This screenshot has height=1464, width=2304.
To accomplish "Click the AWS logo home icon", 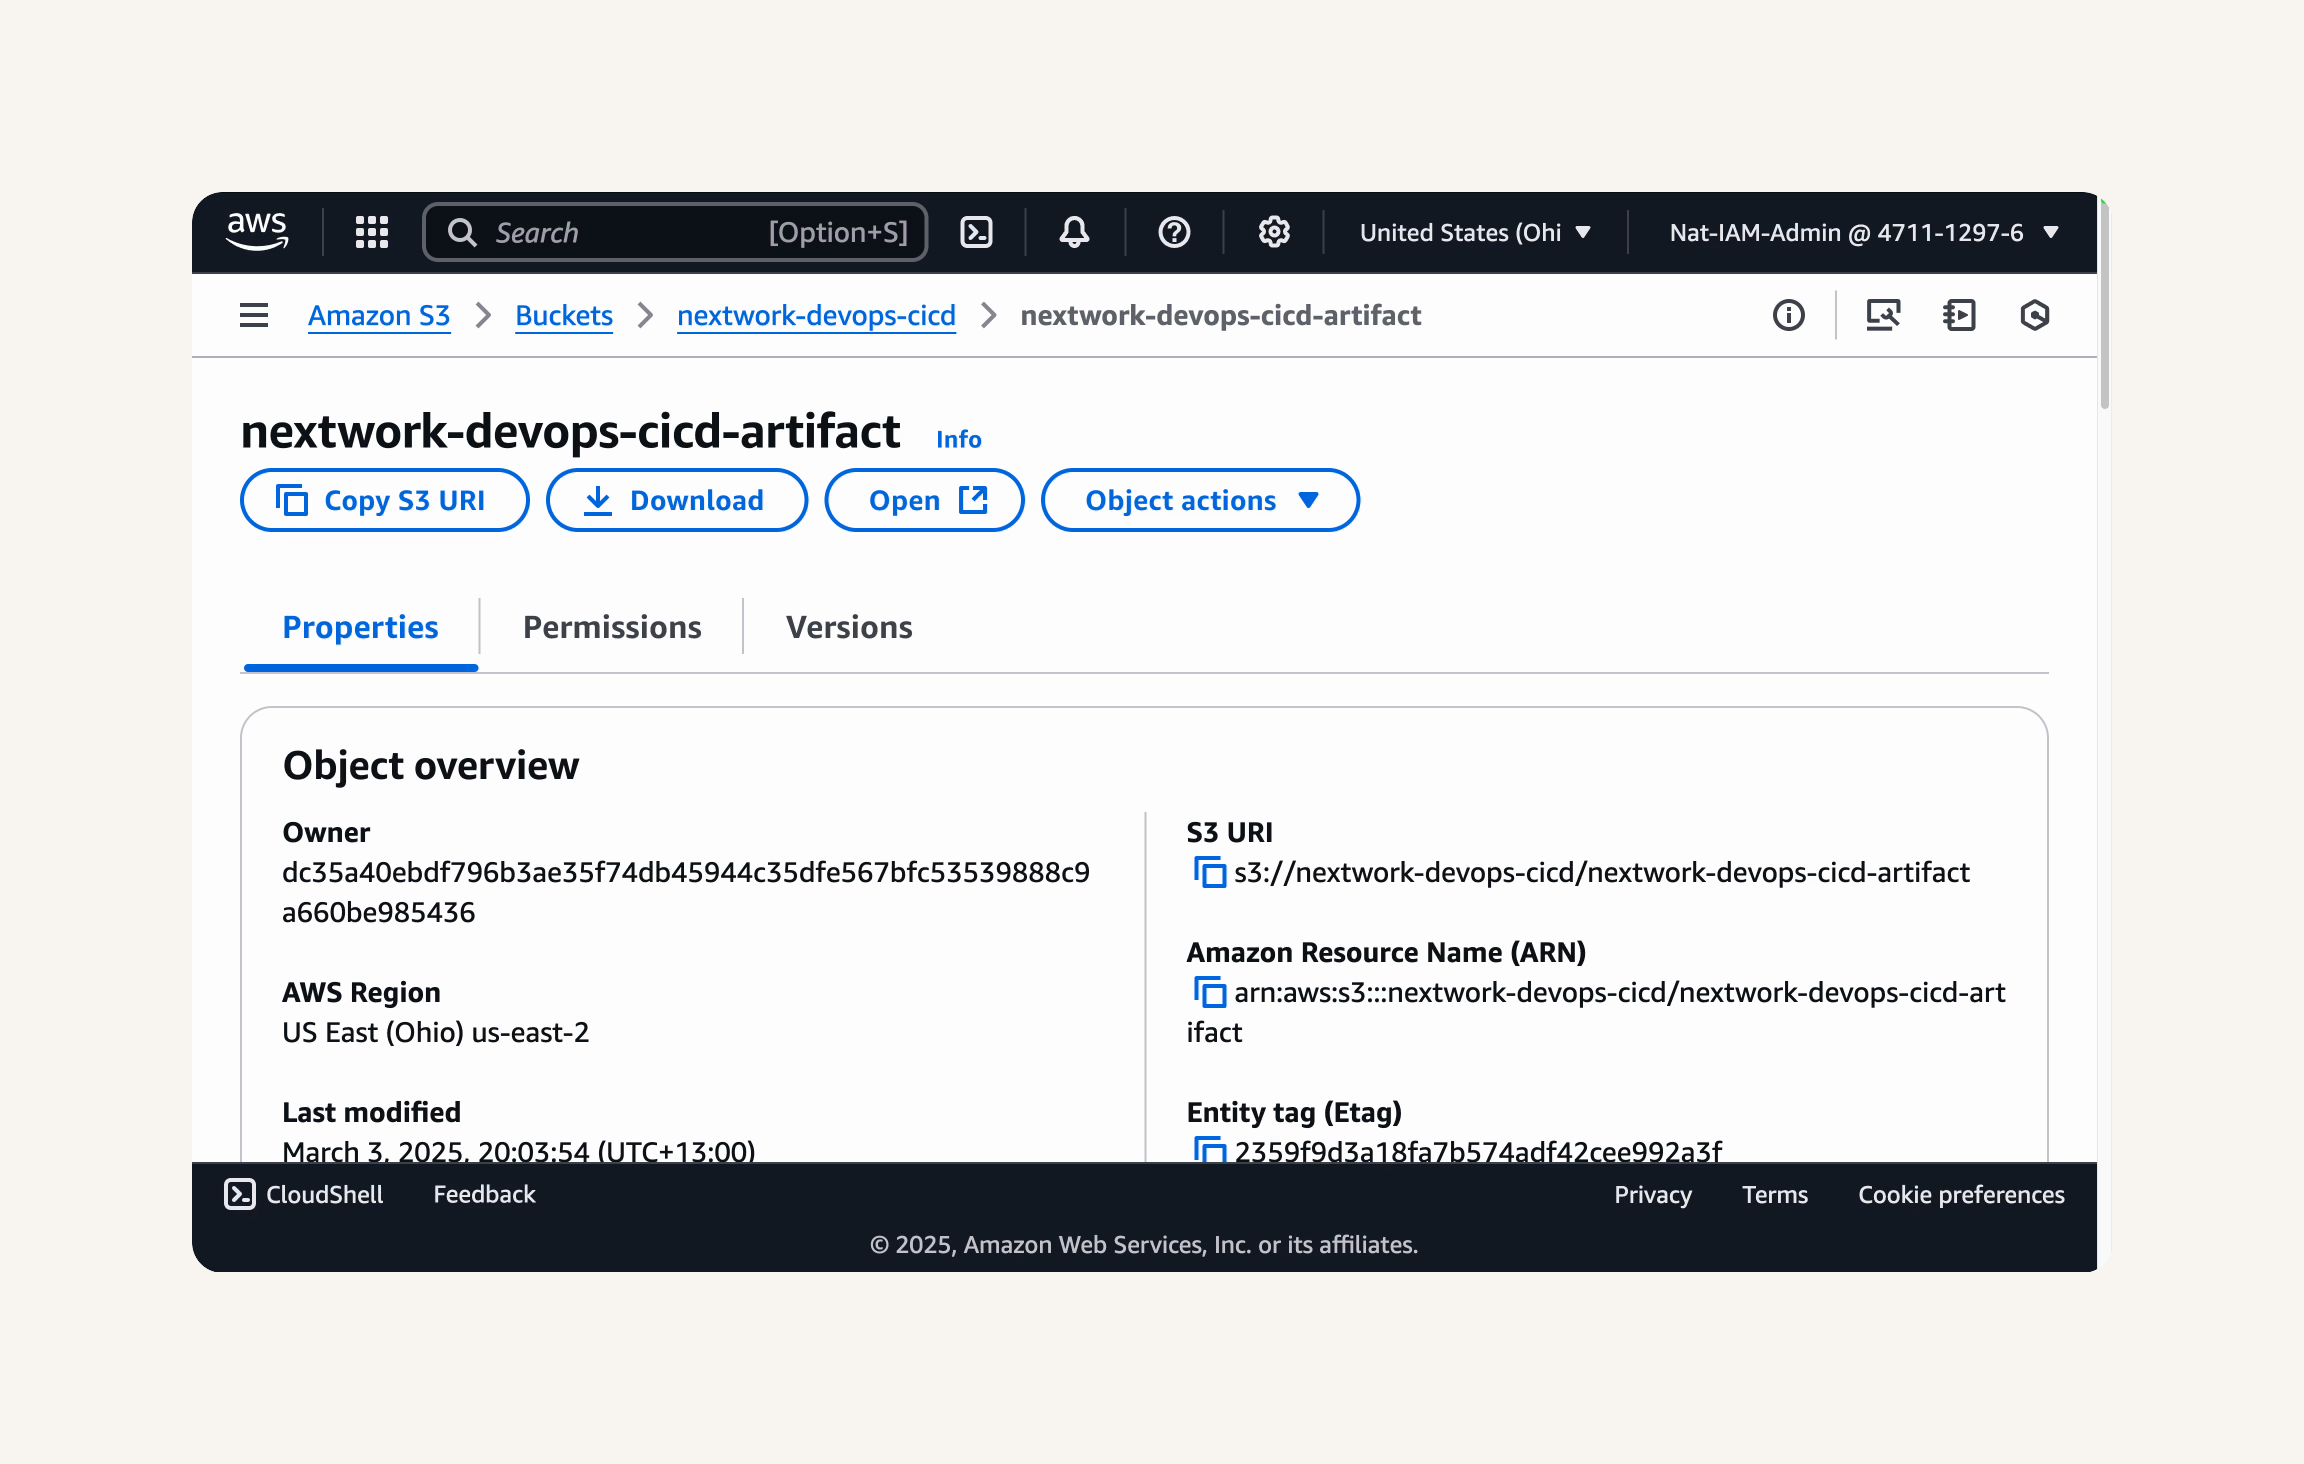I will coord(257,231).
